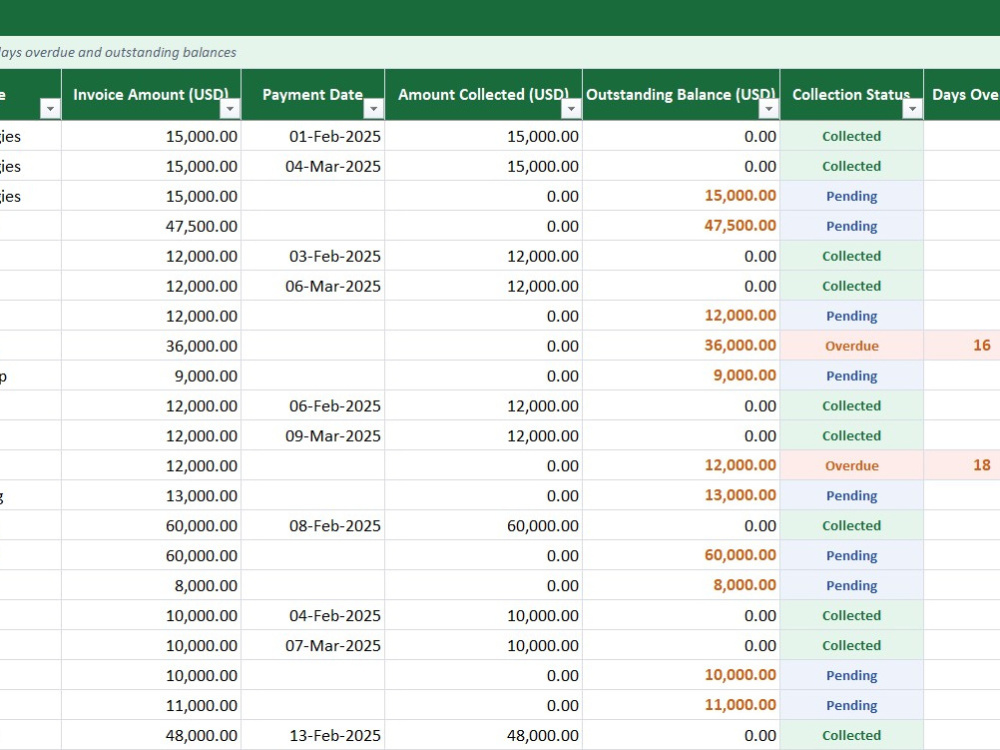The height and width of the screenshot is (750, 1000).
Task: Open the filter dropdown left of Invoice Amount
Action: click(50, 109)
